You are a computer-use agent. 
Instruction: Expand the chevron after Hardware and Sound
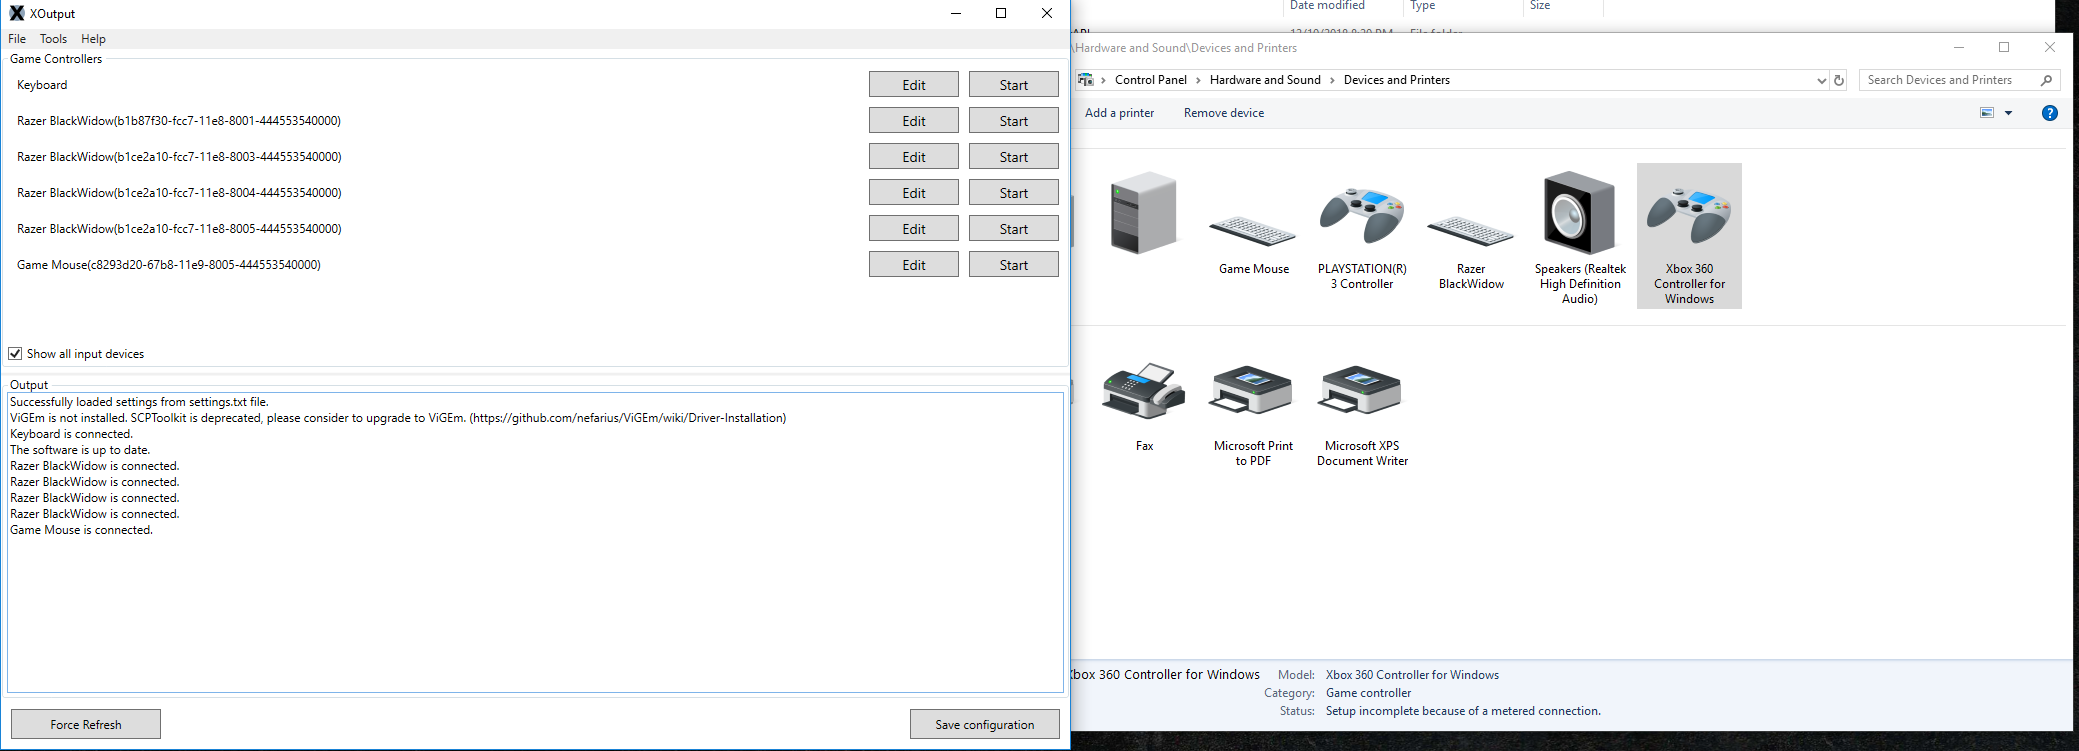(1332, 80)
